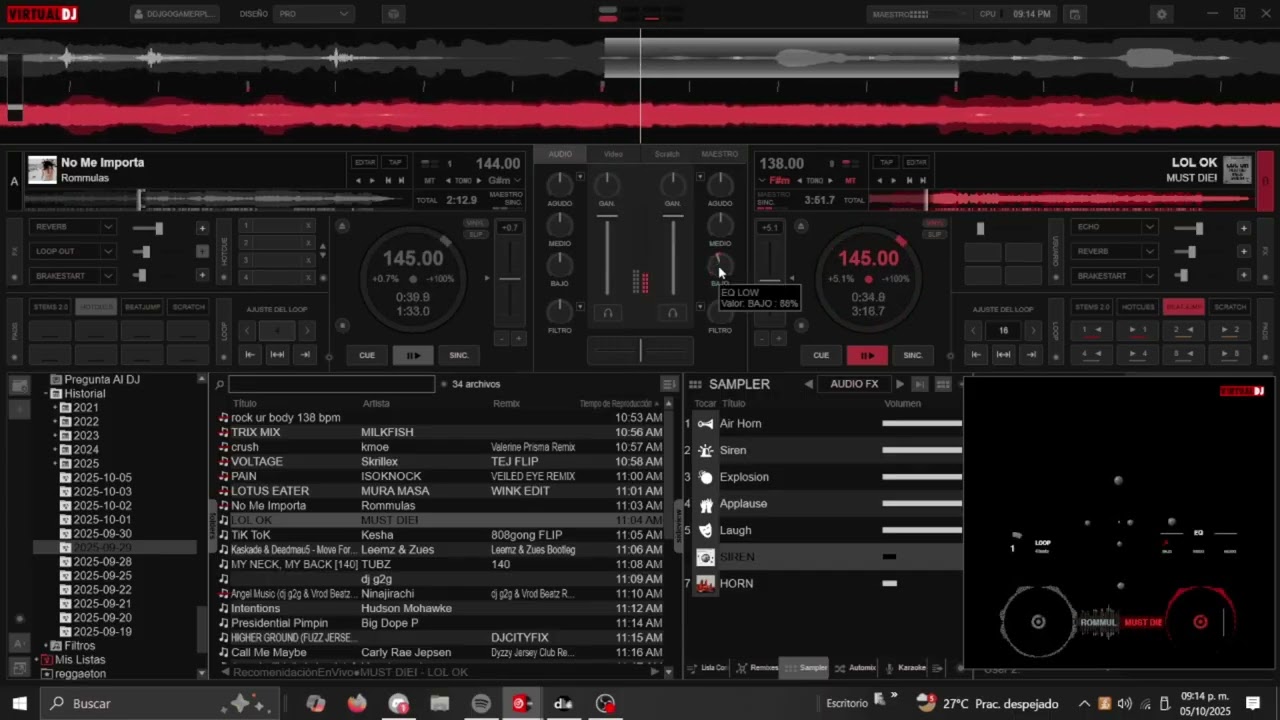Image resolution: width=1280 pixels, height=720 pixels.
Task: Trigger the Siren sample icon in row 2
Action: (706, 450)
